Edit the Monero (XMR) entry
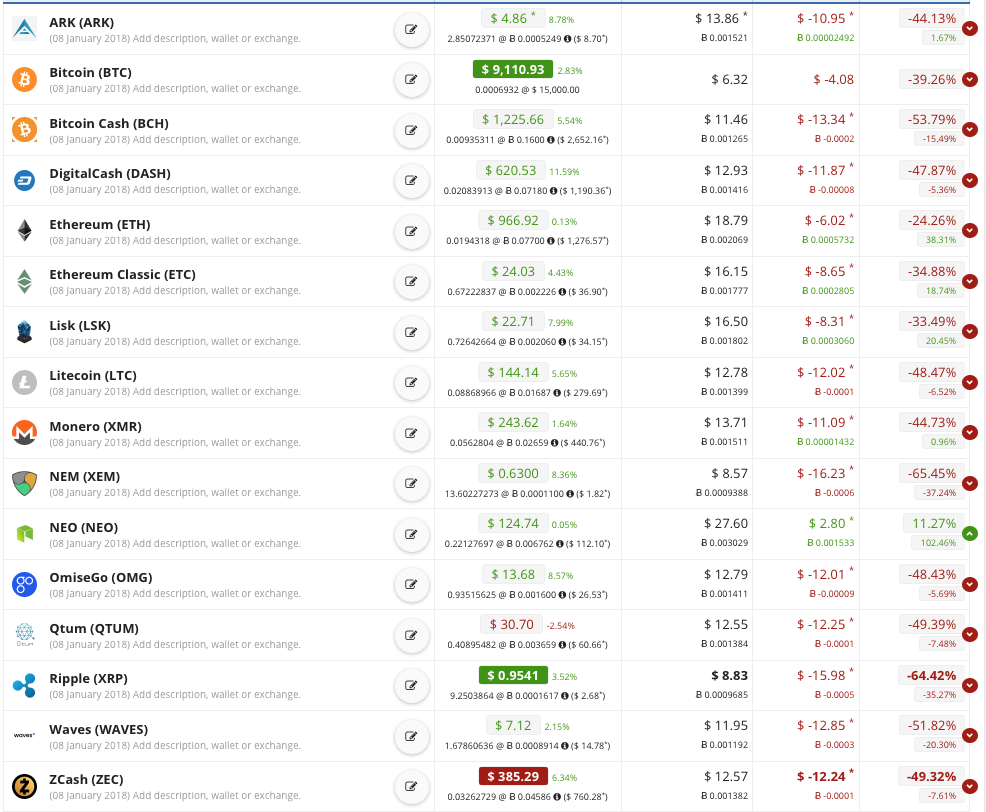986x812 pixels. (411, 433)
